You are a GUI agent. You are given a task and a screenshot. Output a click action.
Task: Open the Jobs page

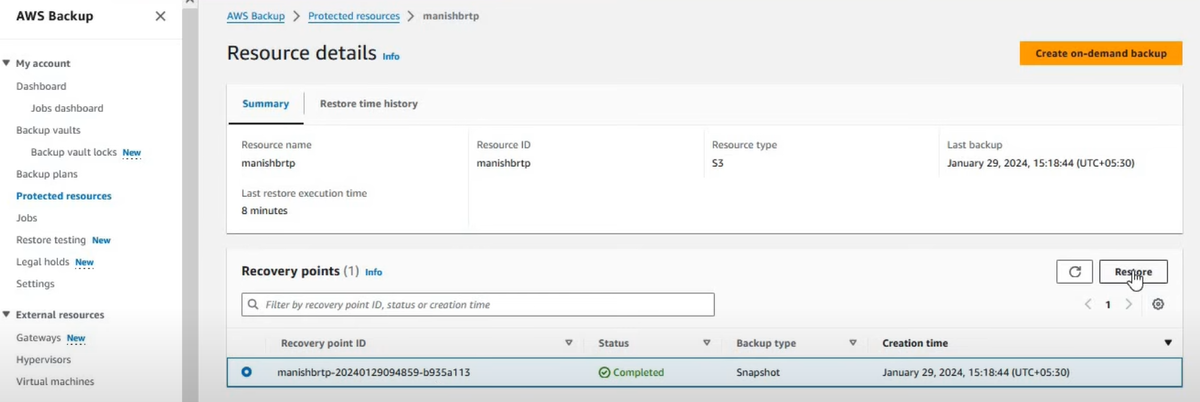pos(27,217)
